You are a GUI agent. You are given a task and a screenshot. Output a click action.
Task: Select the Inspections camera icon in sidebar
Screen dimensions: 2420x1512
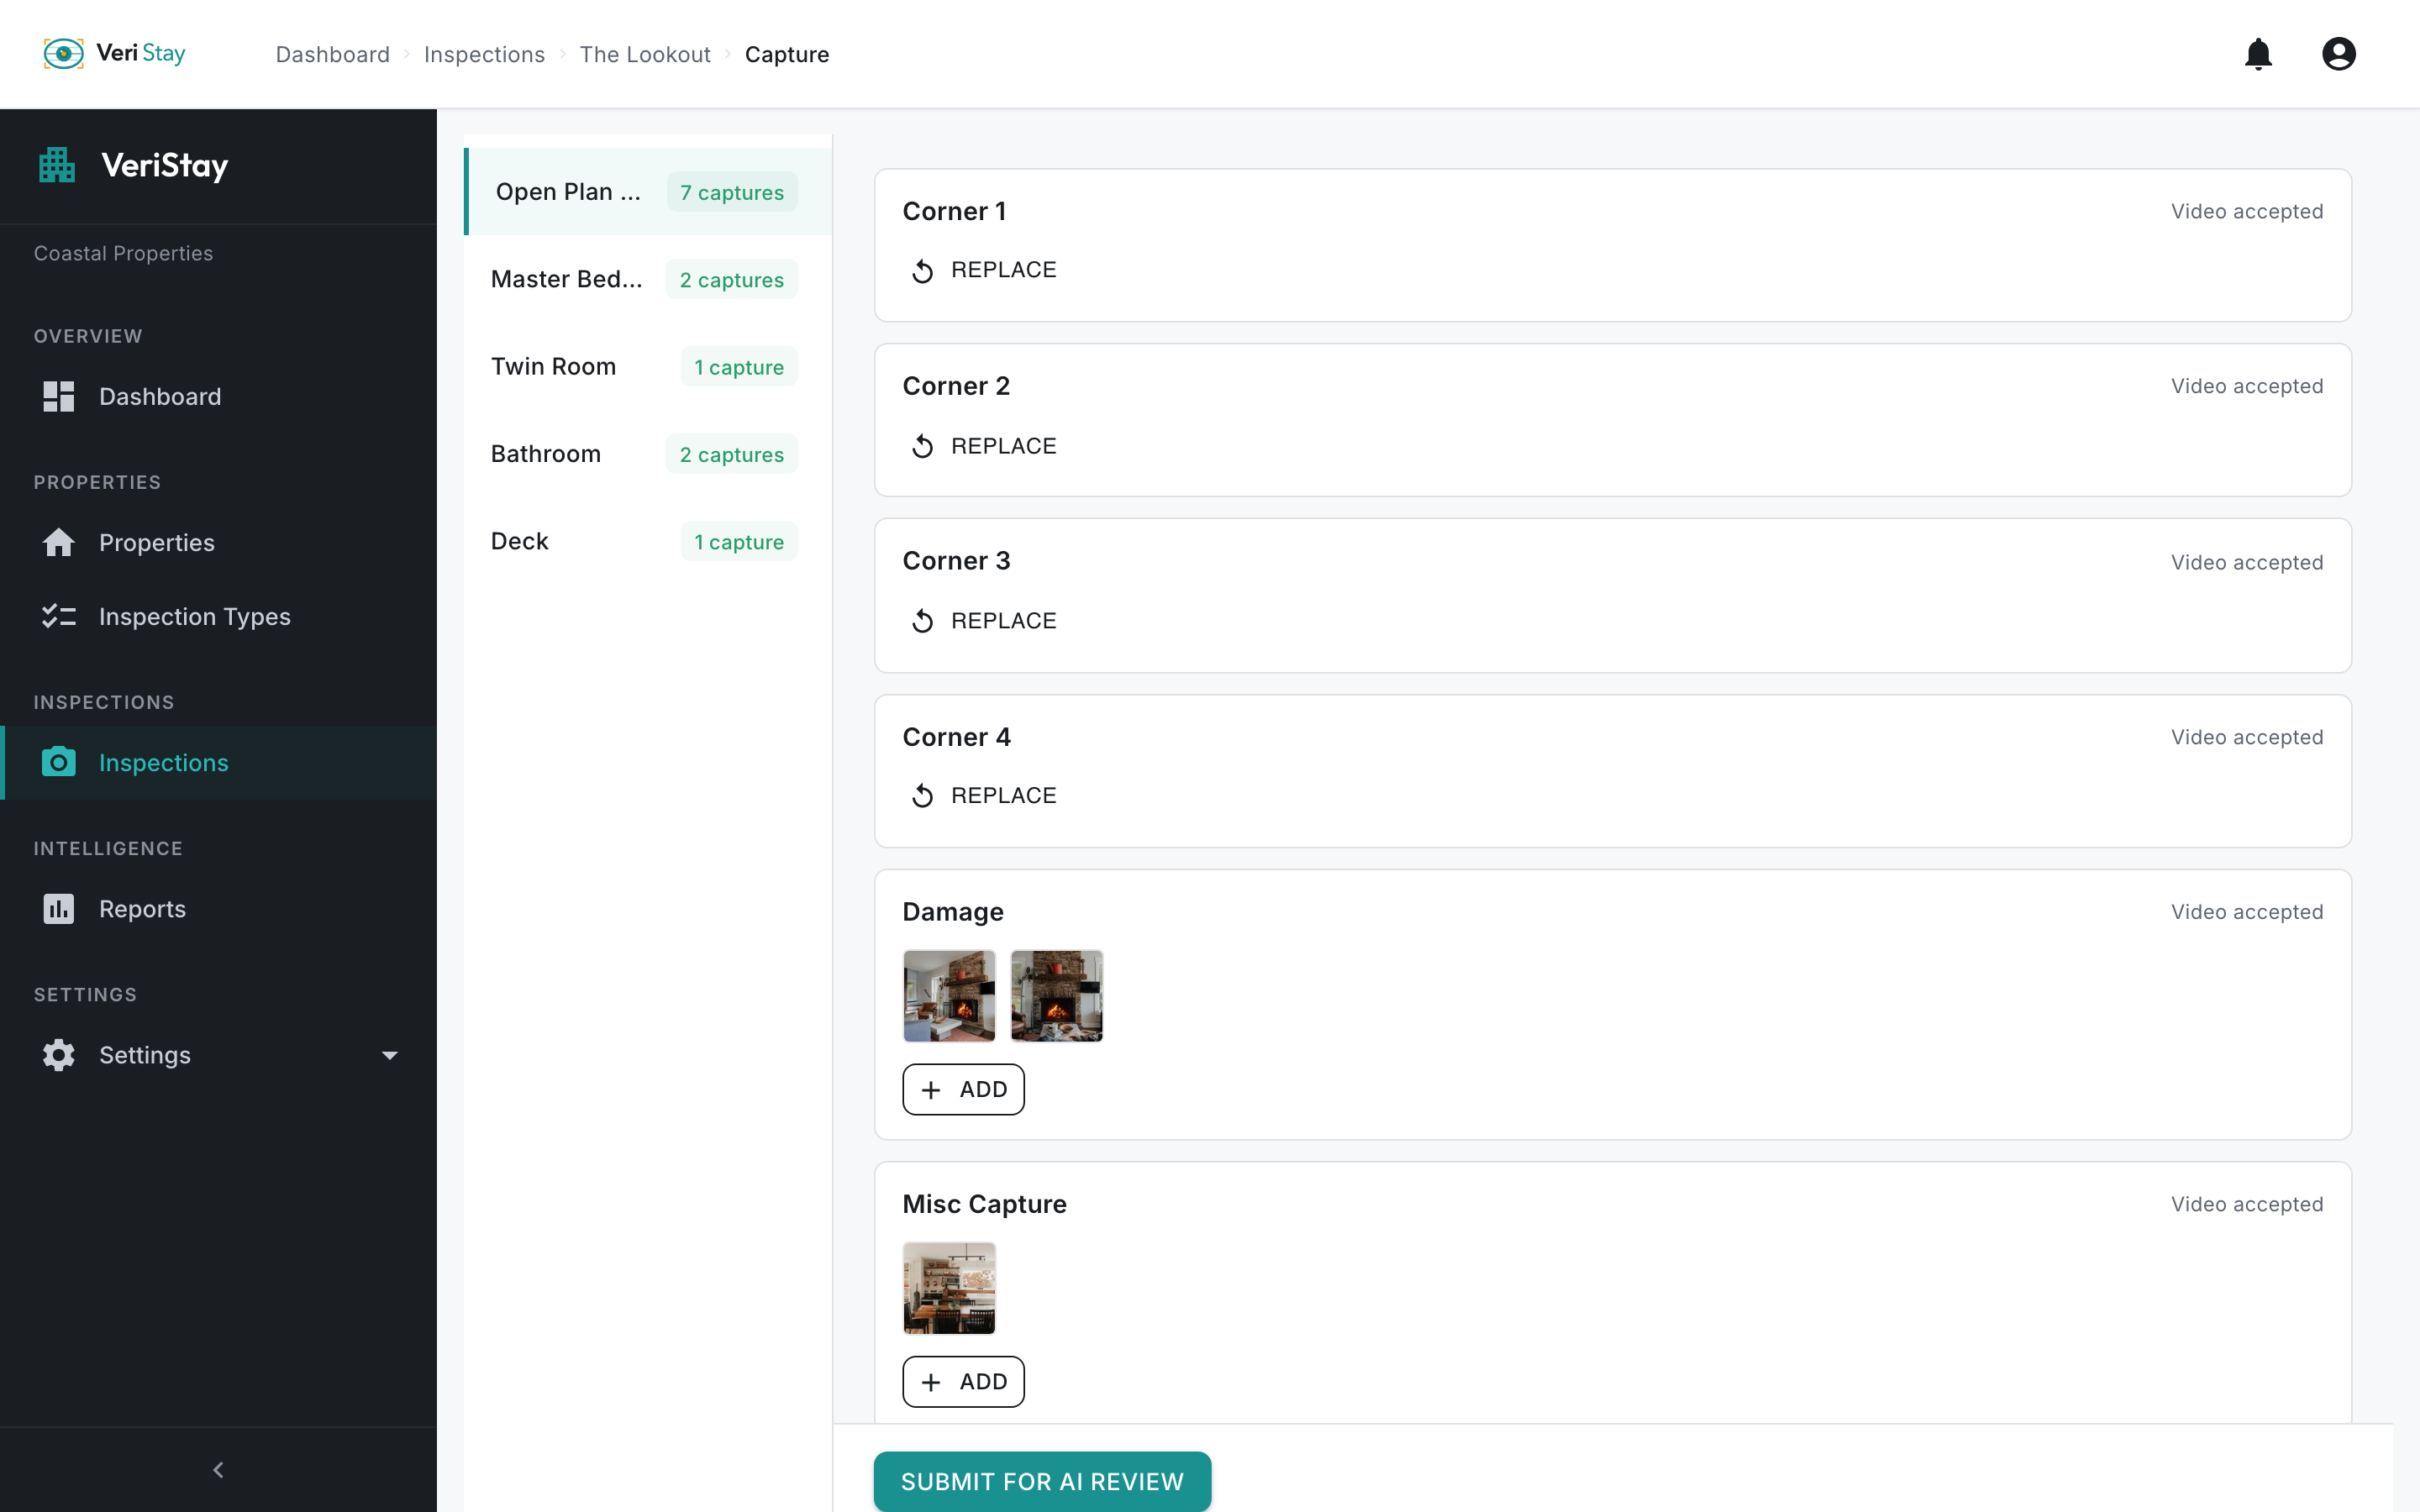(x=58, y=762)
